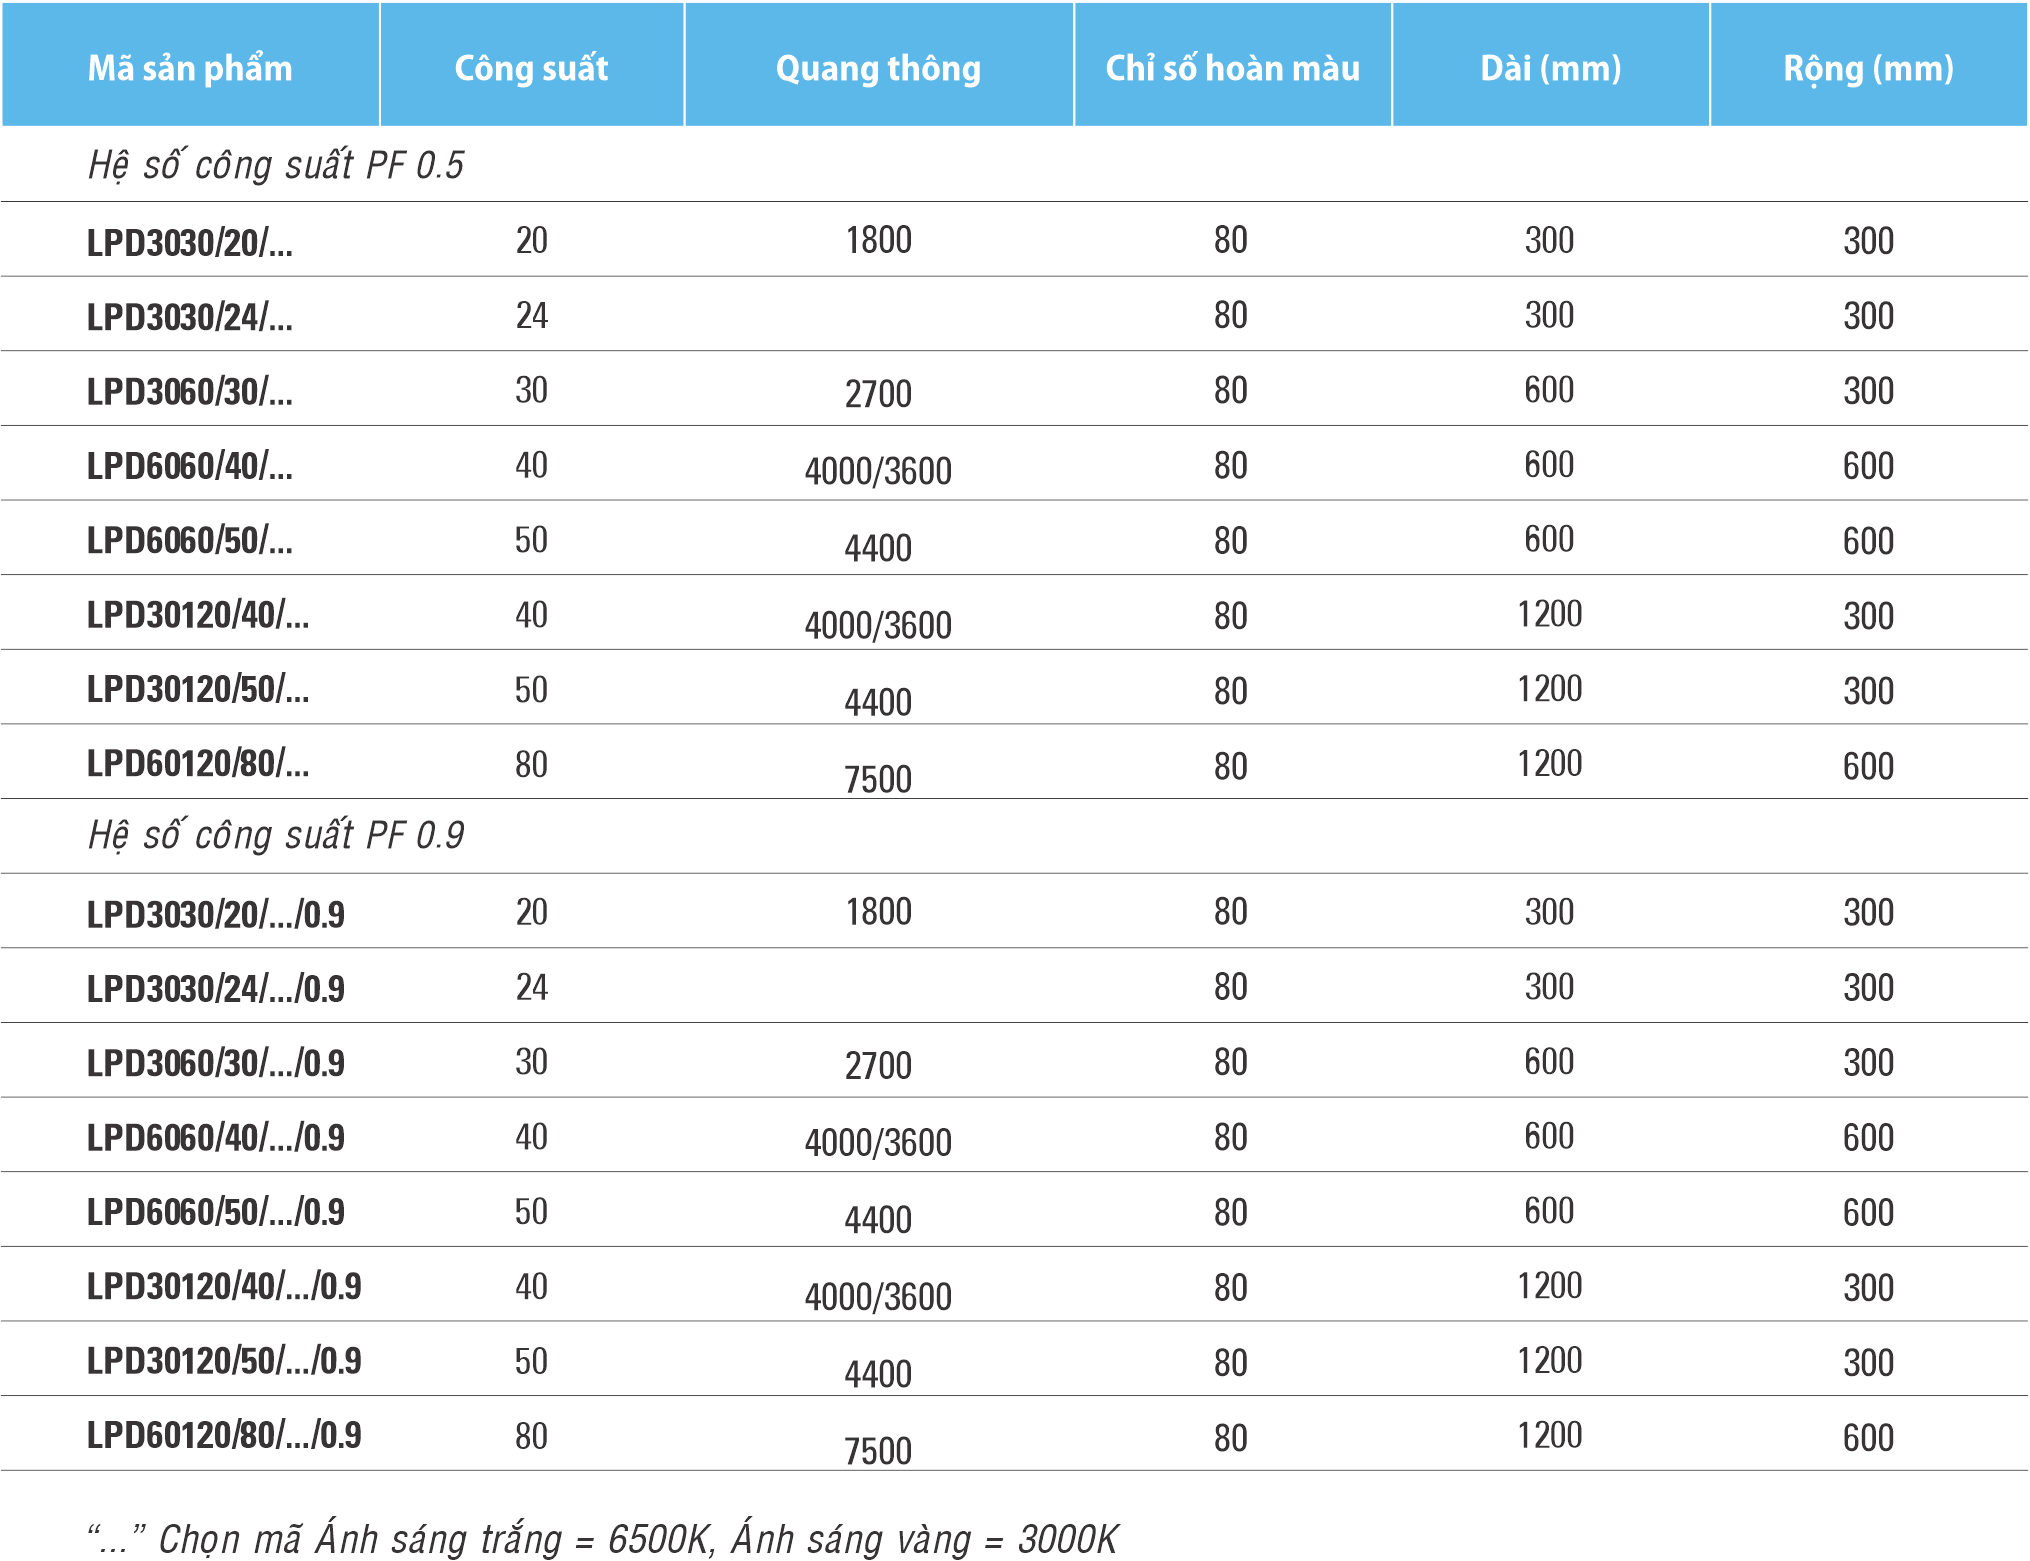Click width 600 in LPD60120/80/.../0.9 row

1869,1438
